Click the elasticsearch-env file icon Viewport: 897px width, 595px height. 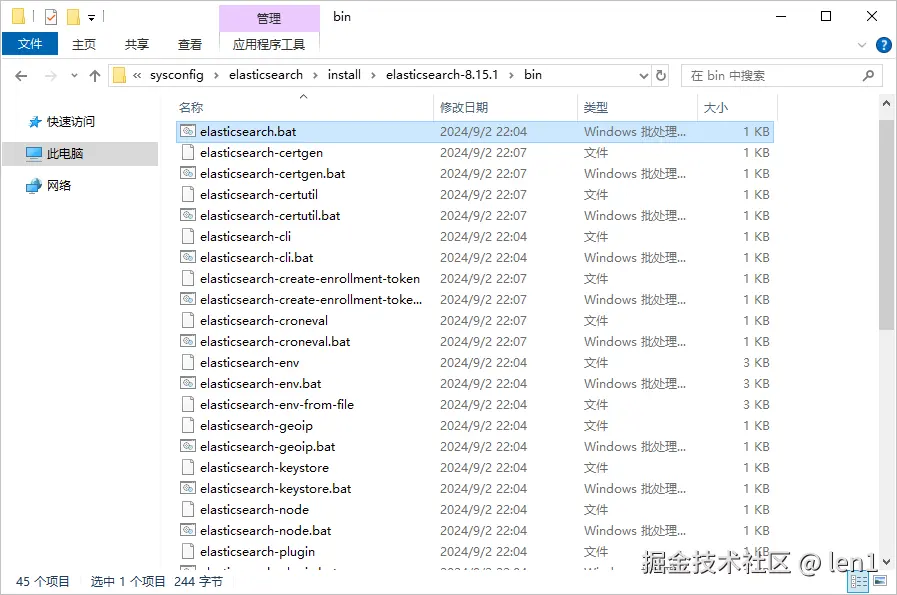(x=188, y=362)
